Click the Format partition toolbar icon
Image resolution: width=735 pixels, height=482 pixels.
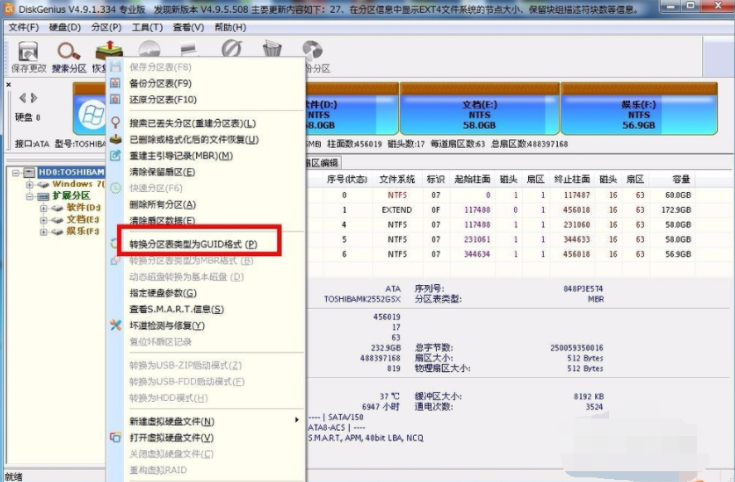point(231,48)
